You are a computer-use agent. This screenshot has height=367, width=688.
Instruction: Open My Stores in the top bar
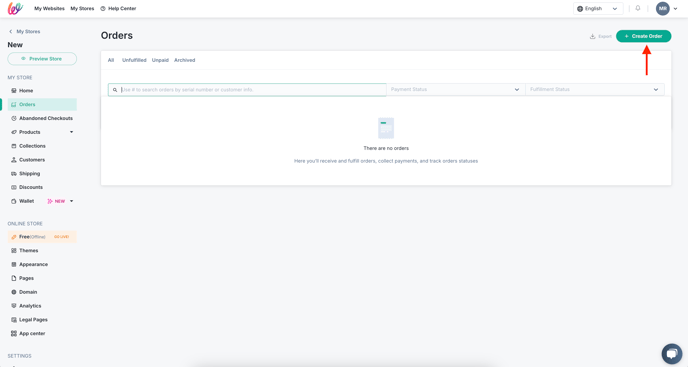(82, 8)
